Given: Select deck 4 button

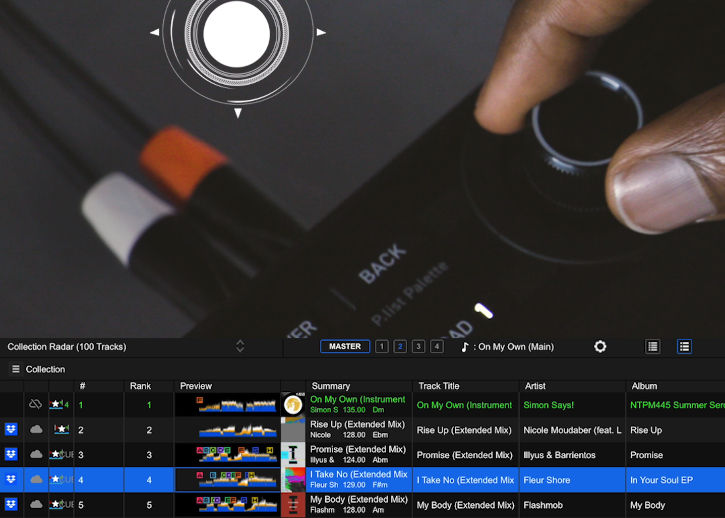Looking at the screenshot, I should (436, 346).
